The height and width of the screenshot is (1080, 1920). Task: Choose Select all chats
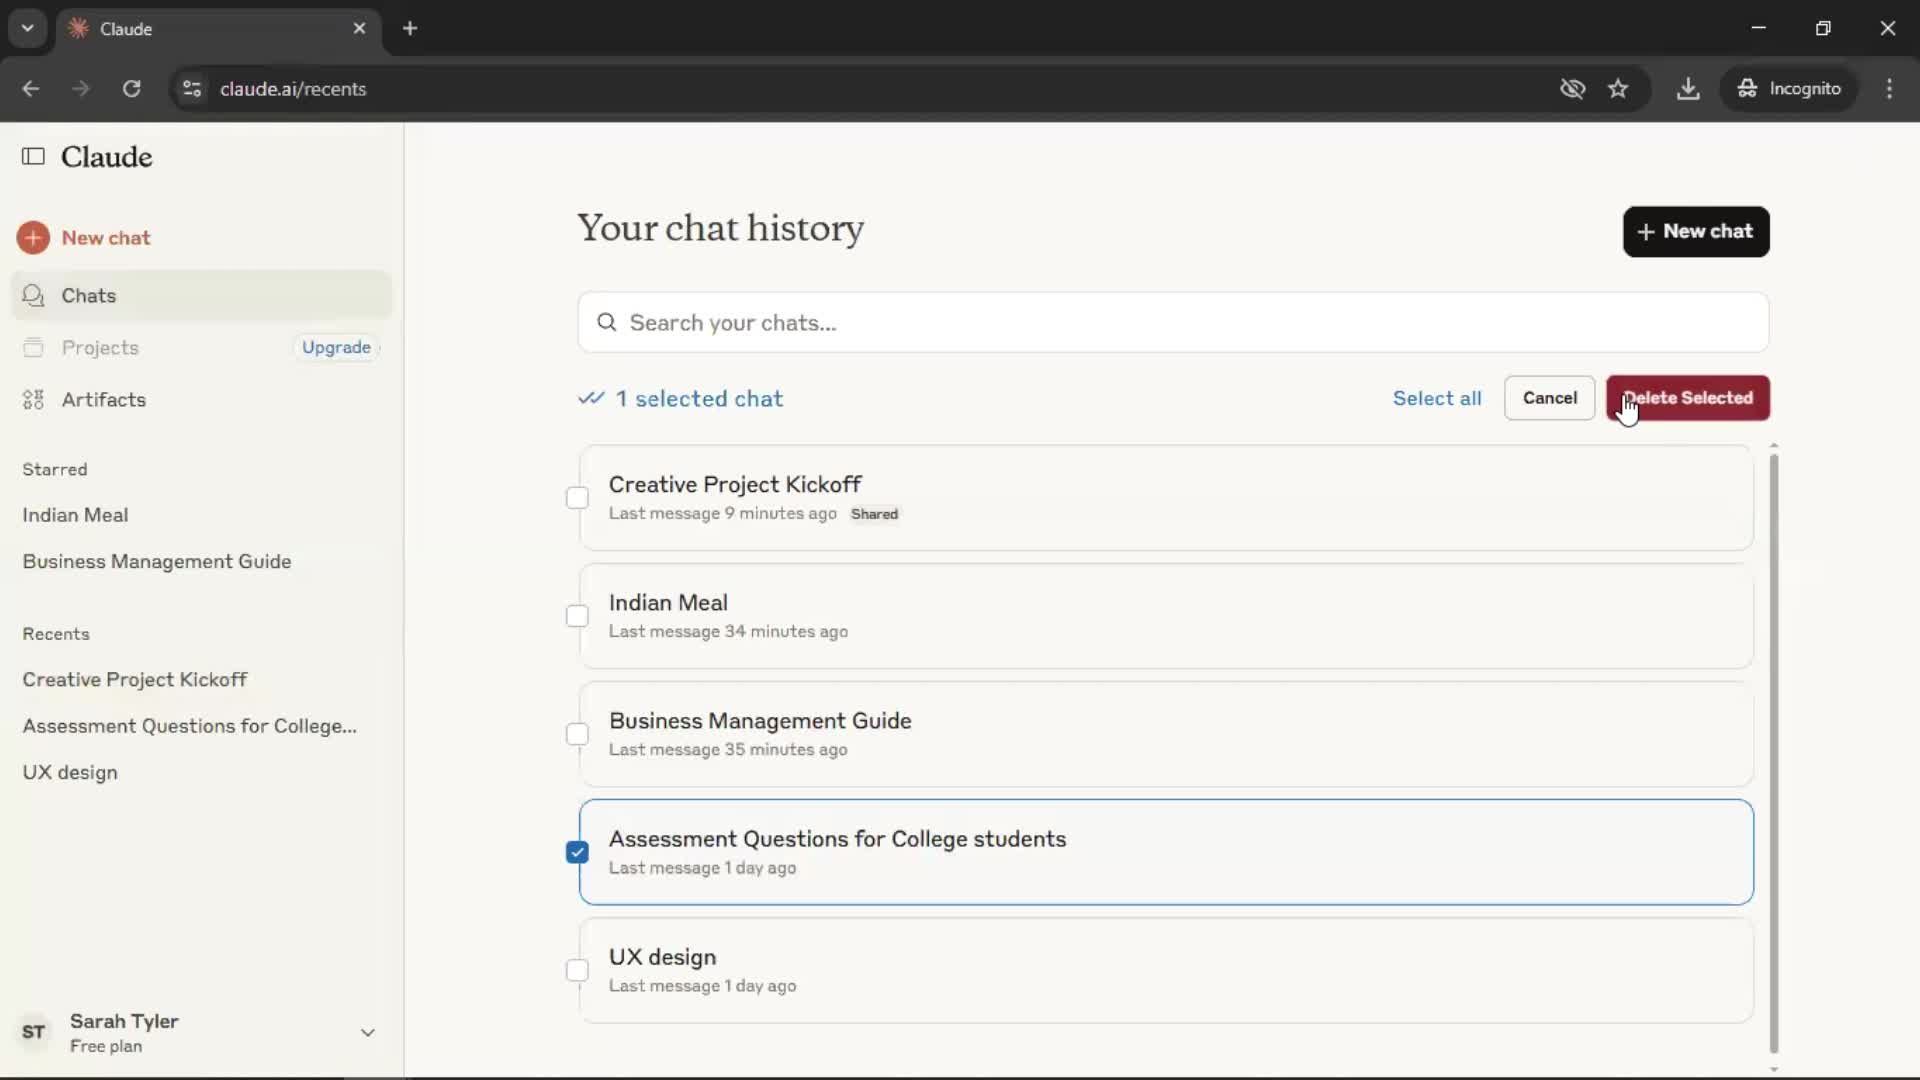1437,398
